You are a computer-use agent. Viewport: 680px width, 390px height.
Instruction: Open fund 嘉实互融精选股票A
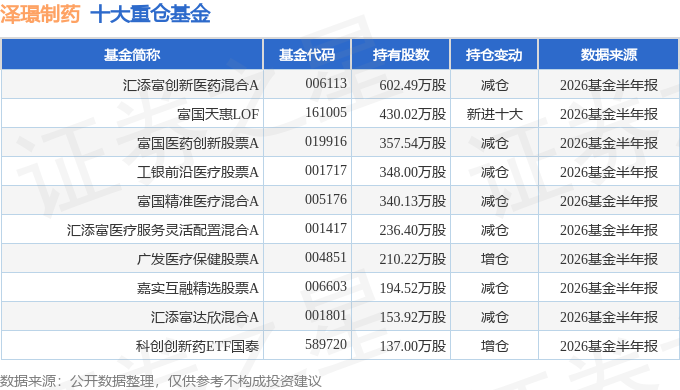point(198,288)
